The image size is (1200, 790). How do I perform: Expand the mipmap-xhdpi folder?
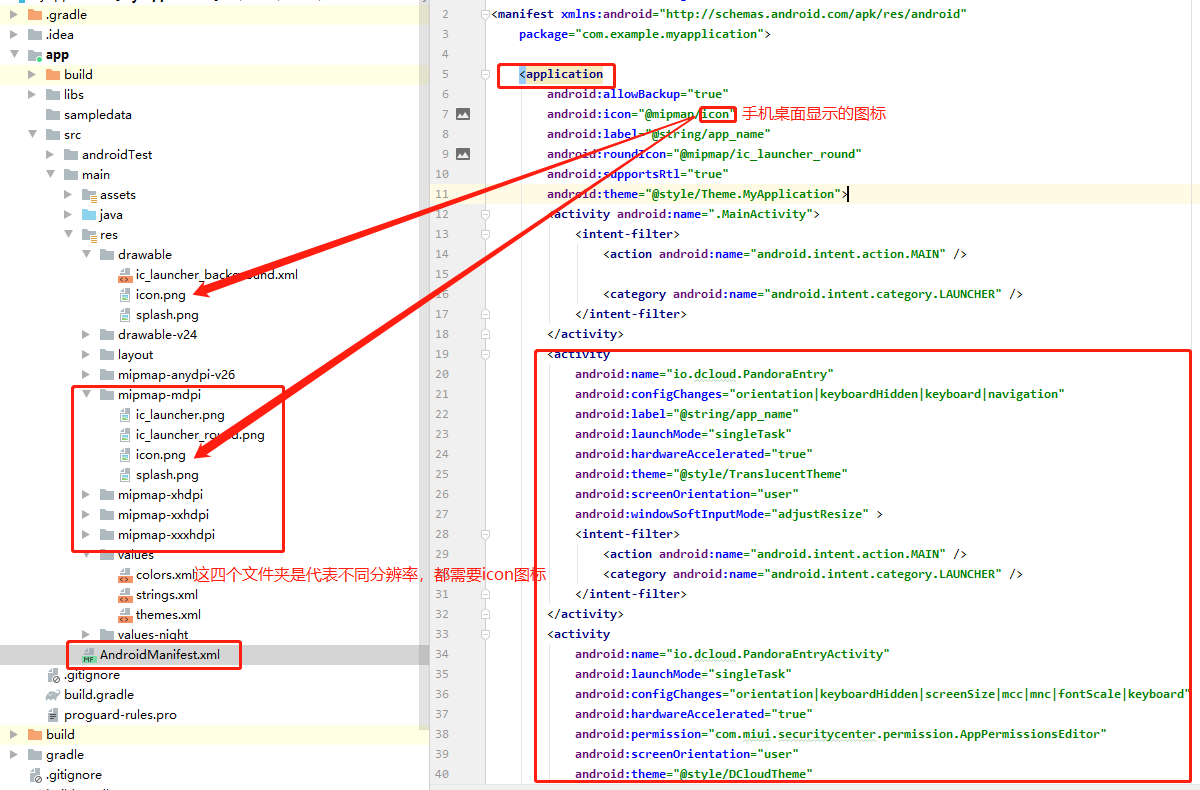pyautogui.click(x=86, y=495)
